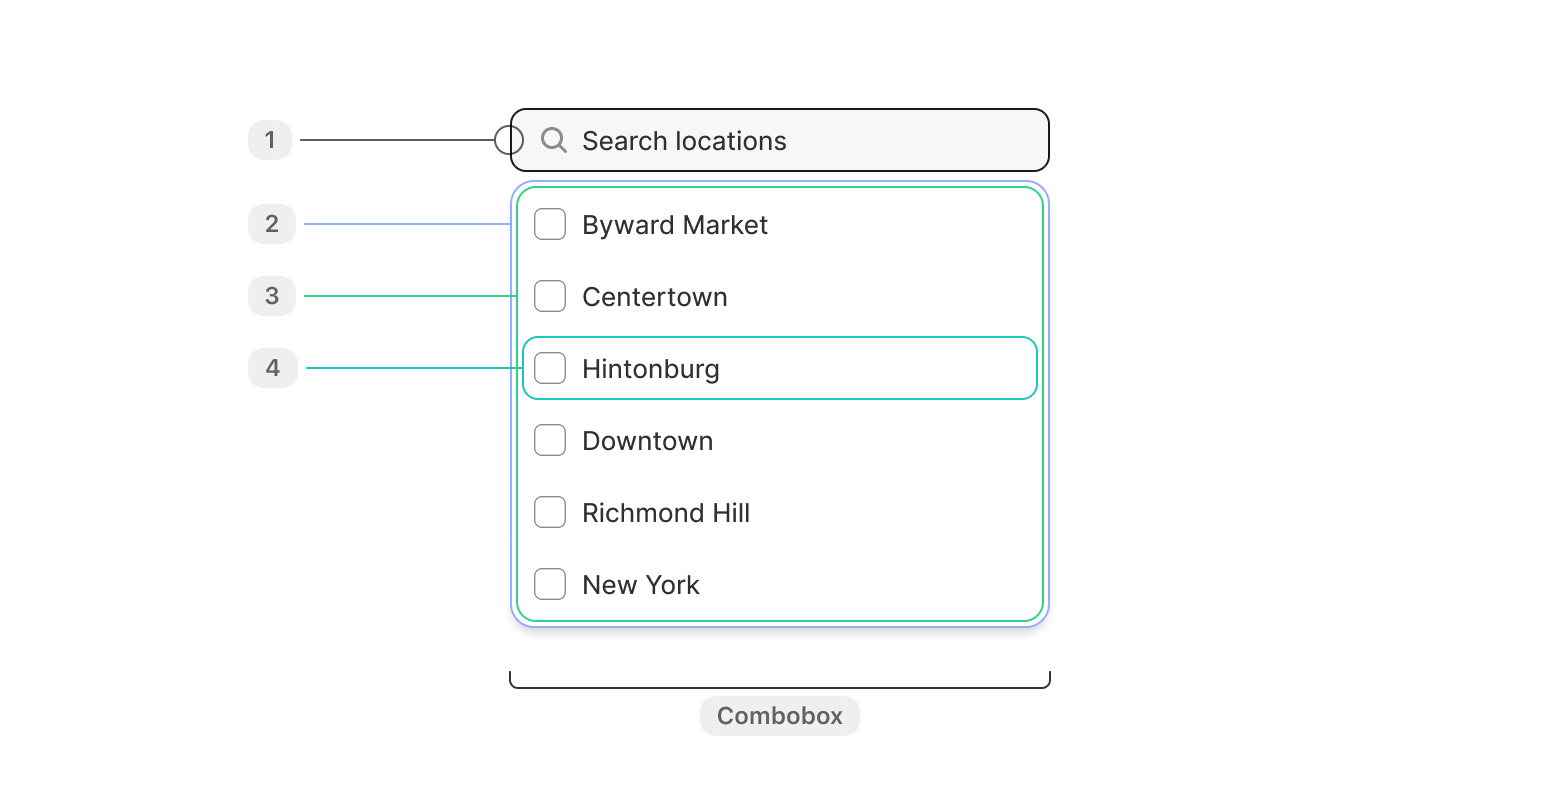This screenshot has height=800, width=1560.
Task: Click the Search locations input field
Action: coord(780,140)
